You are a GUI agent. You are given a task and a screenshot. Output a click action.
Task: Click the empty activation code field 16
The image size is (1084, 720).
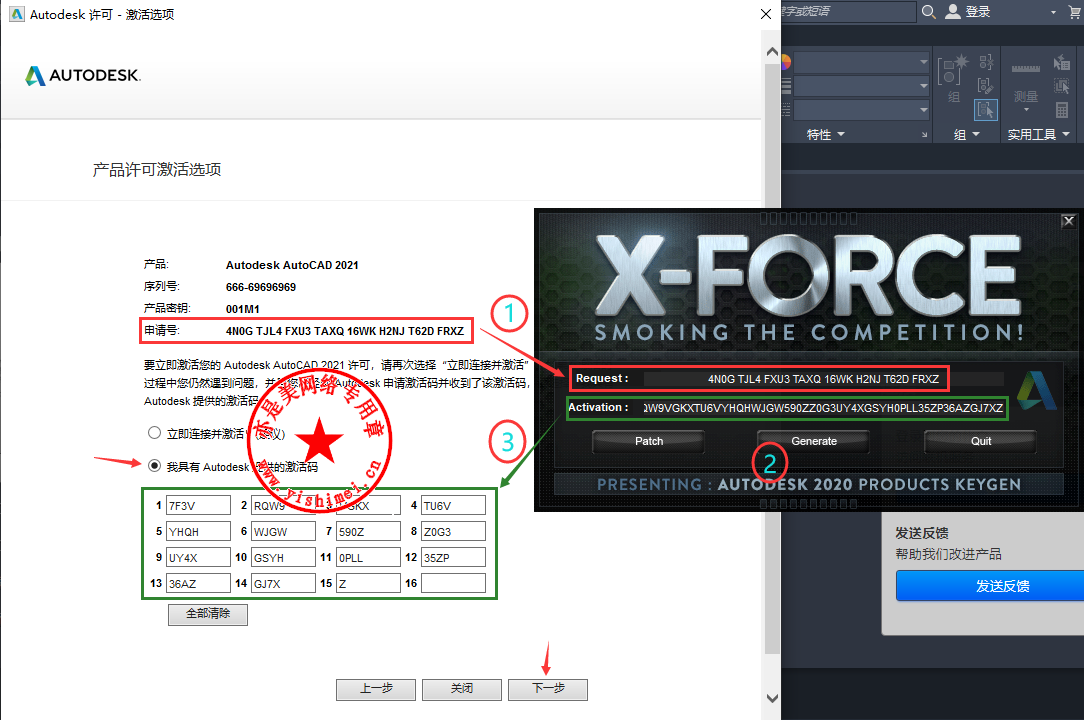point(454,583)
